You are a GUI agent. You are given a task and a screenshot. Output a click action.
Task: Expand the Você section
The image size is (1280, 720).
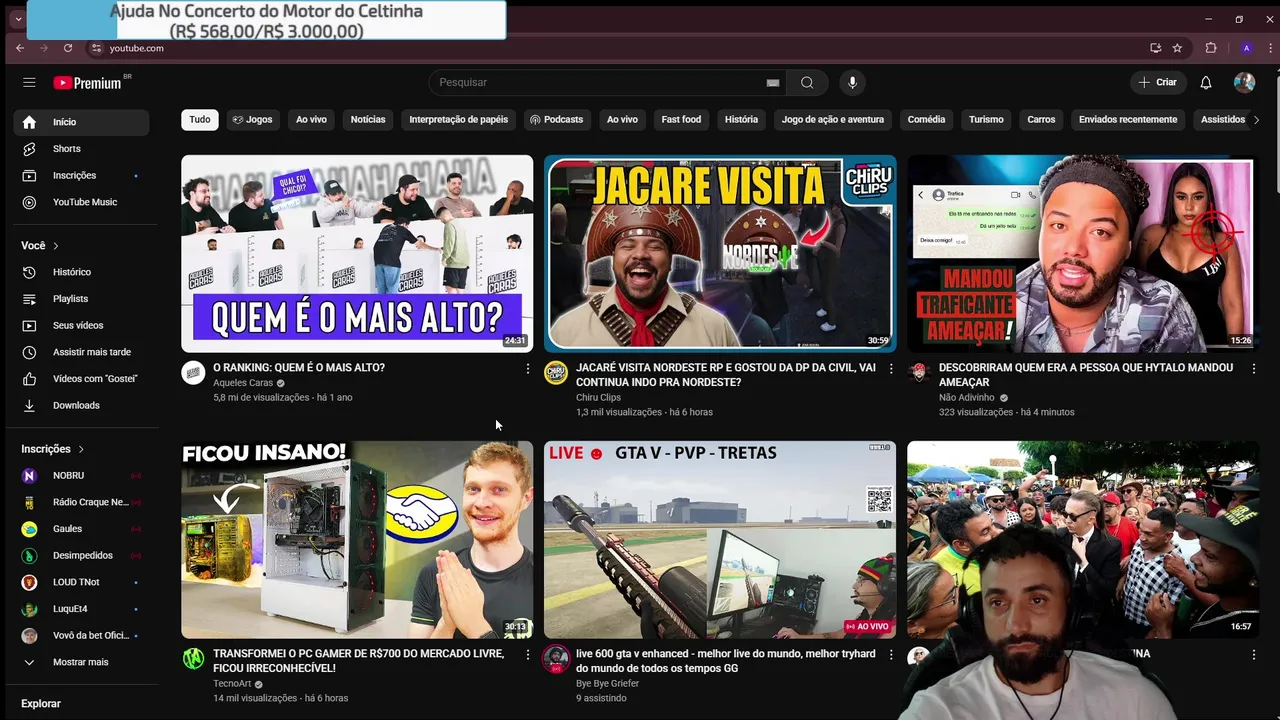(41, 246)
